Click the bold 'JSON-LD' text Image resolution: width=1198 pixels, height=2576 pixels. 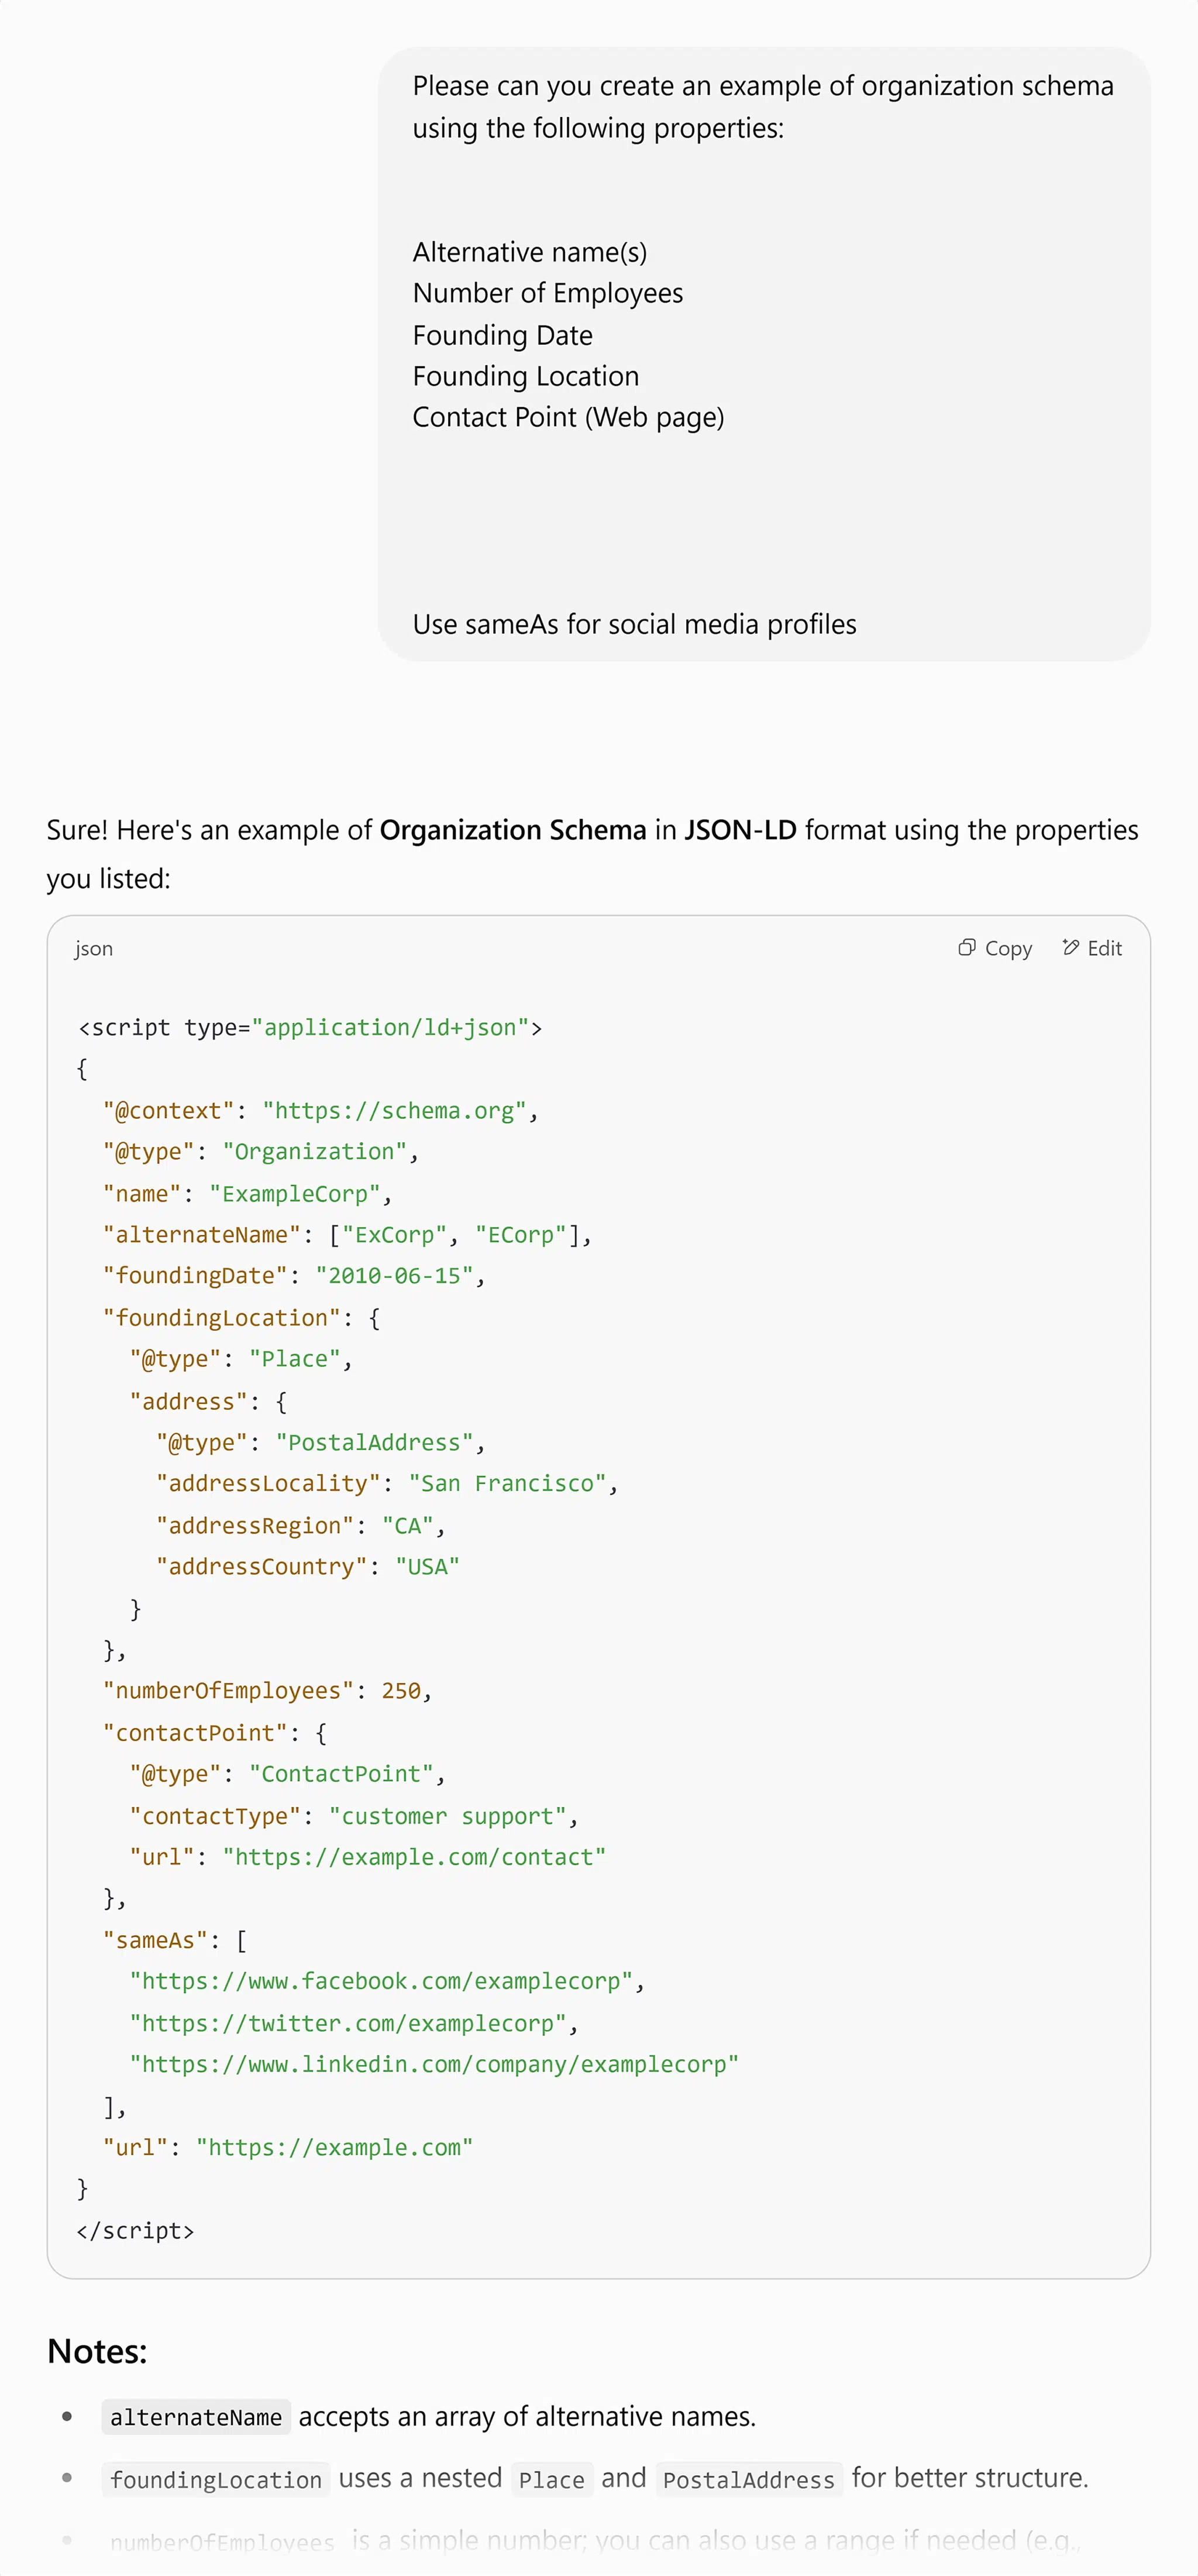[x=740, y=830]
